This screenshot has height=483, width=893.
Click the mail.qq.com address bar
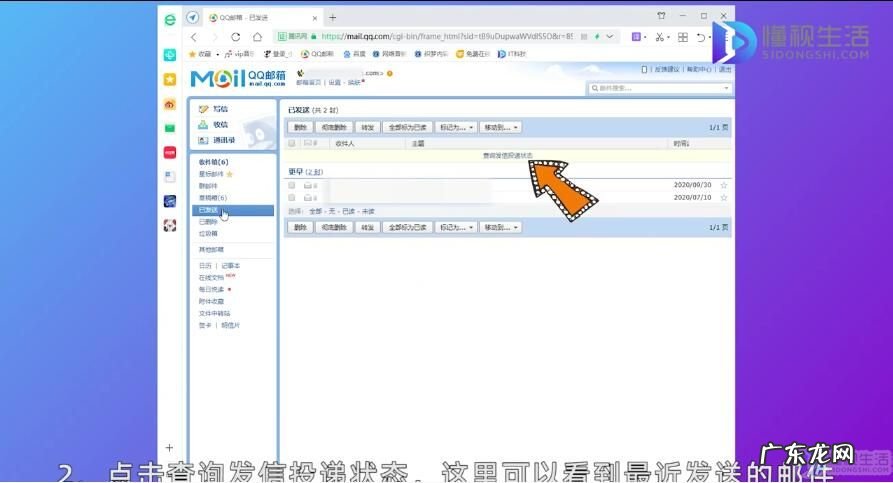pos(447,36)
